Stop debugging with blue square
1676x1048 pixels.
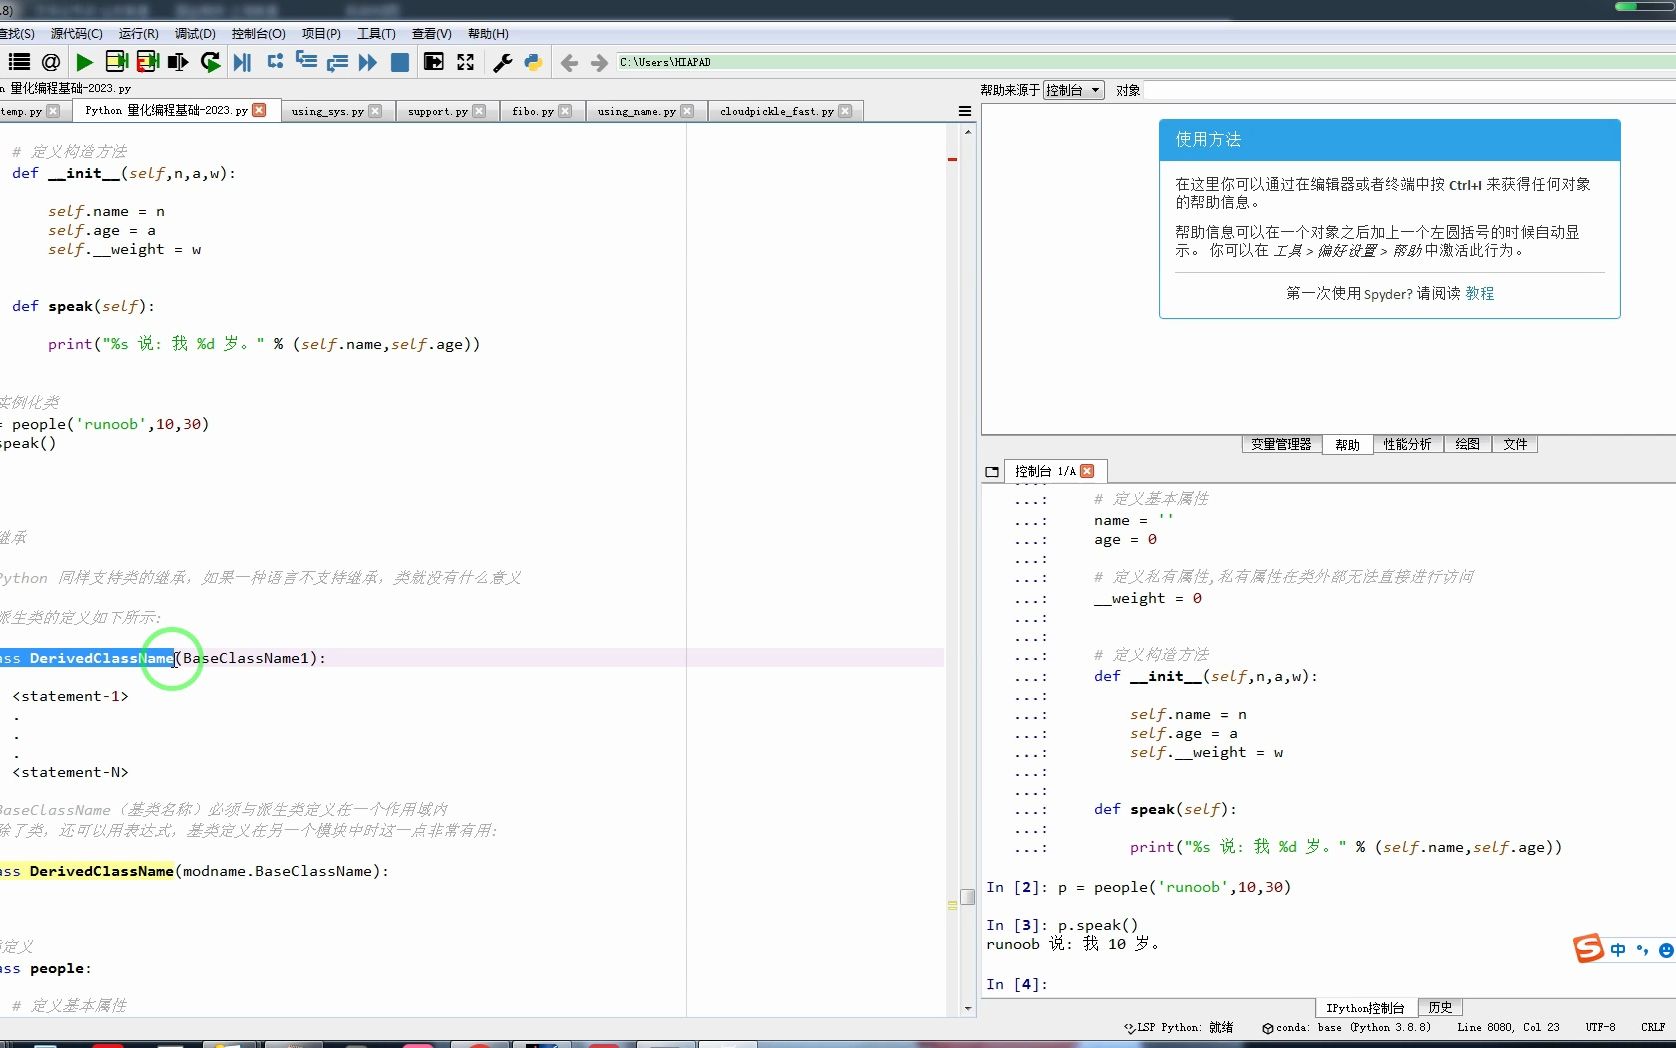(400, 62)
